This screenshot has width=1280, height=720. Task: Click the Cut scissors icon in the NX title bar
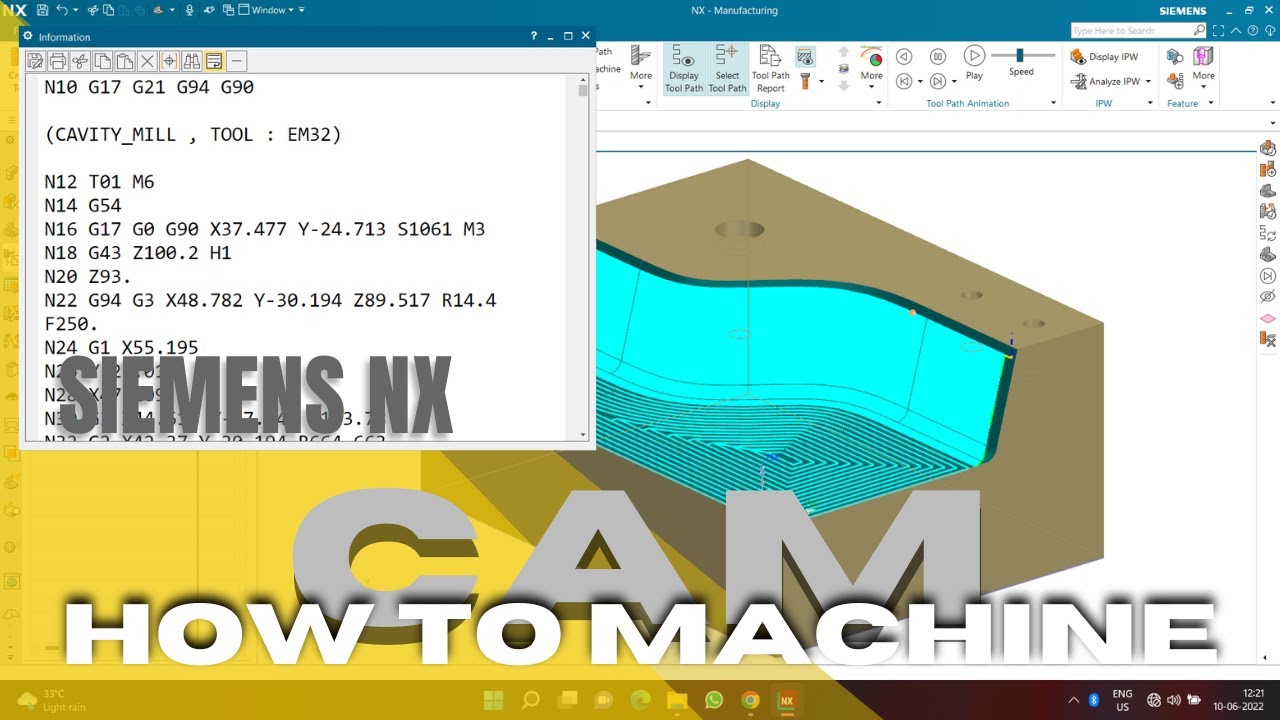[x=93, y=10]
